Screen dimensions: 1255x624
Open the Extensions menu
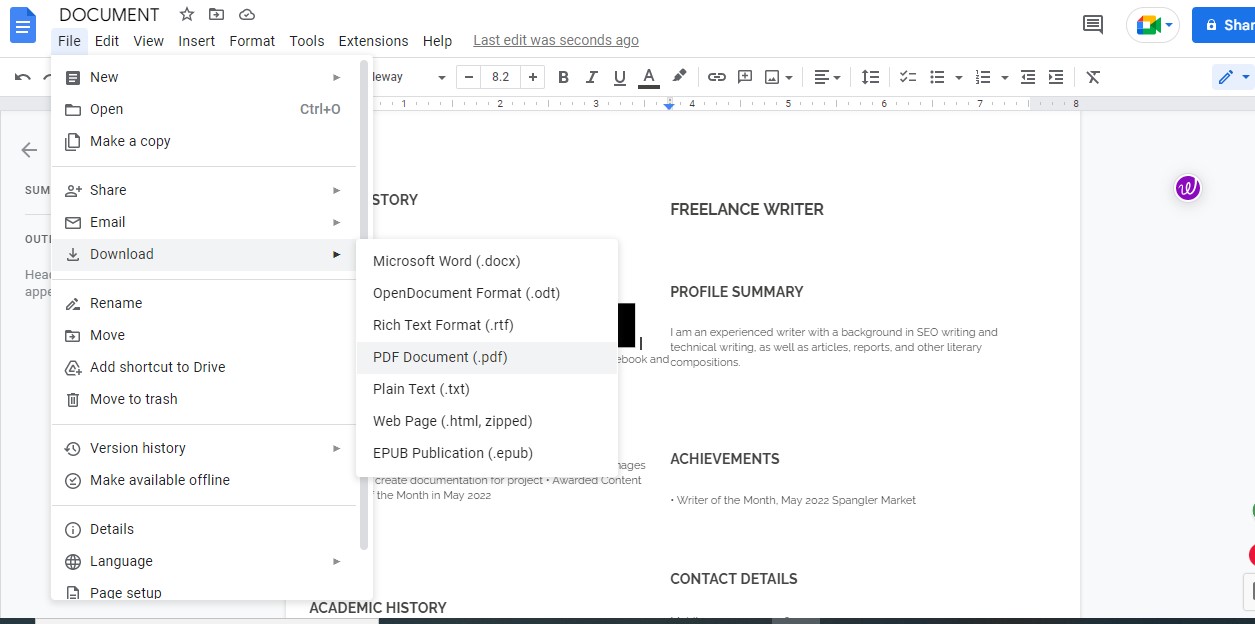[373, 41]
